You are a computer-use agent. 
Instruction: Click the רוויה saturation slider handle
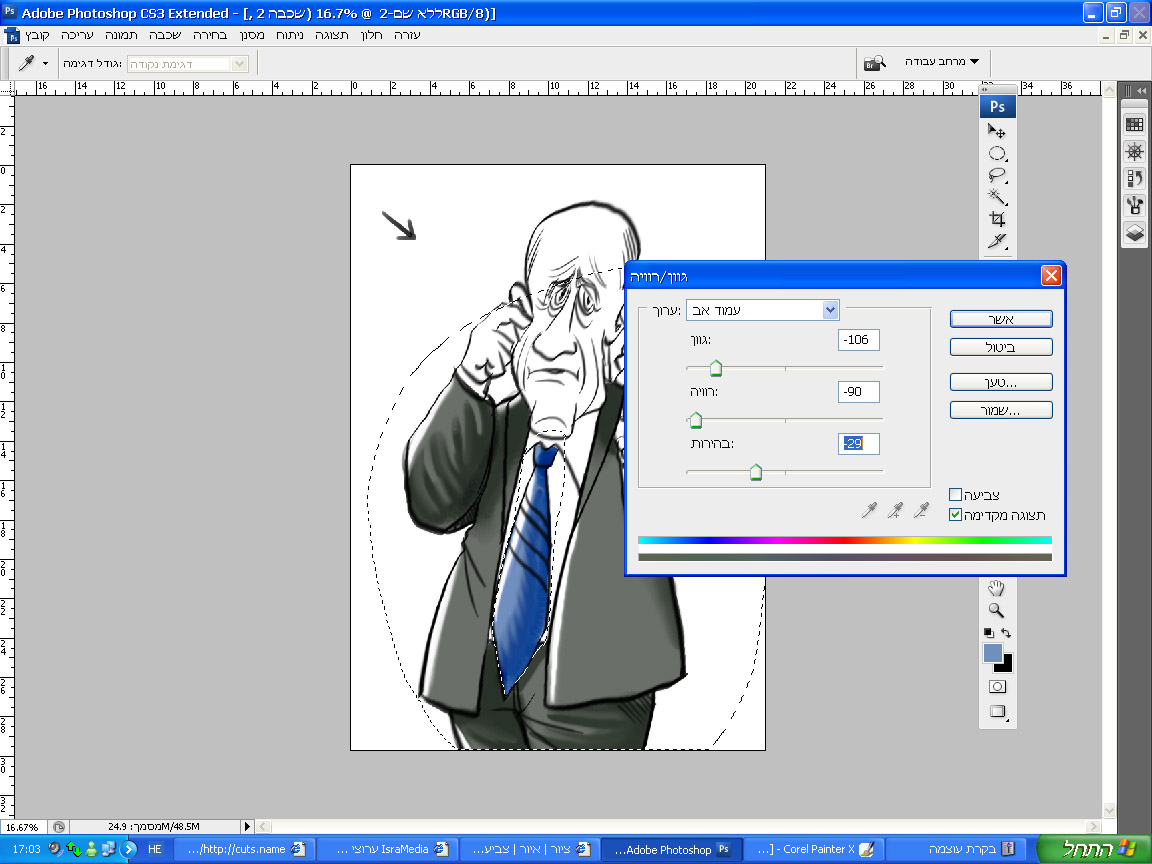pos(696,420)
